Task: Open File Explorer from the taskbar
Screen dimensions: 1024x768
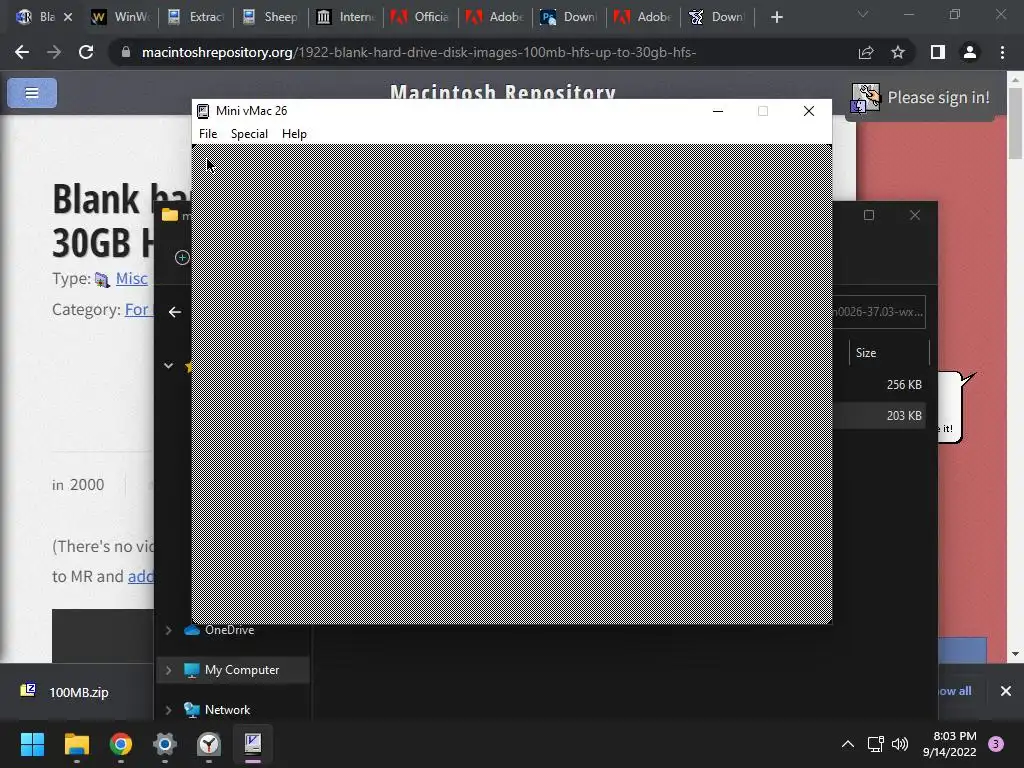Action: click(x=76, y=744)
